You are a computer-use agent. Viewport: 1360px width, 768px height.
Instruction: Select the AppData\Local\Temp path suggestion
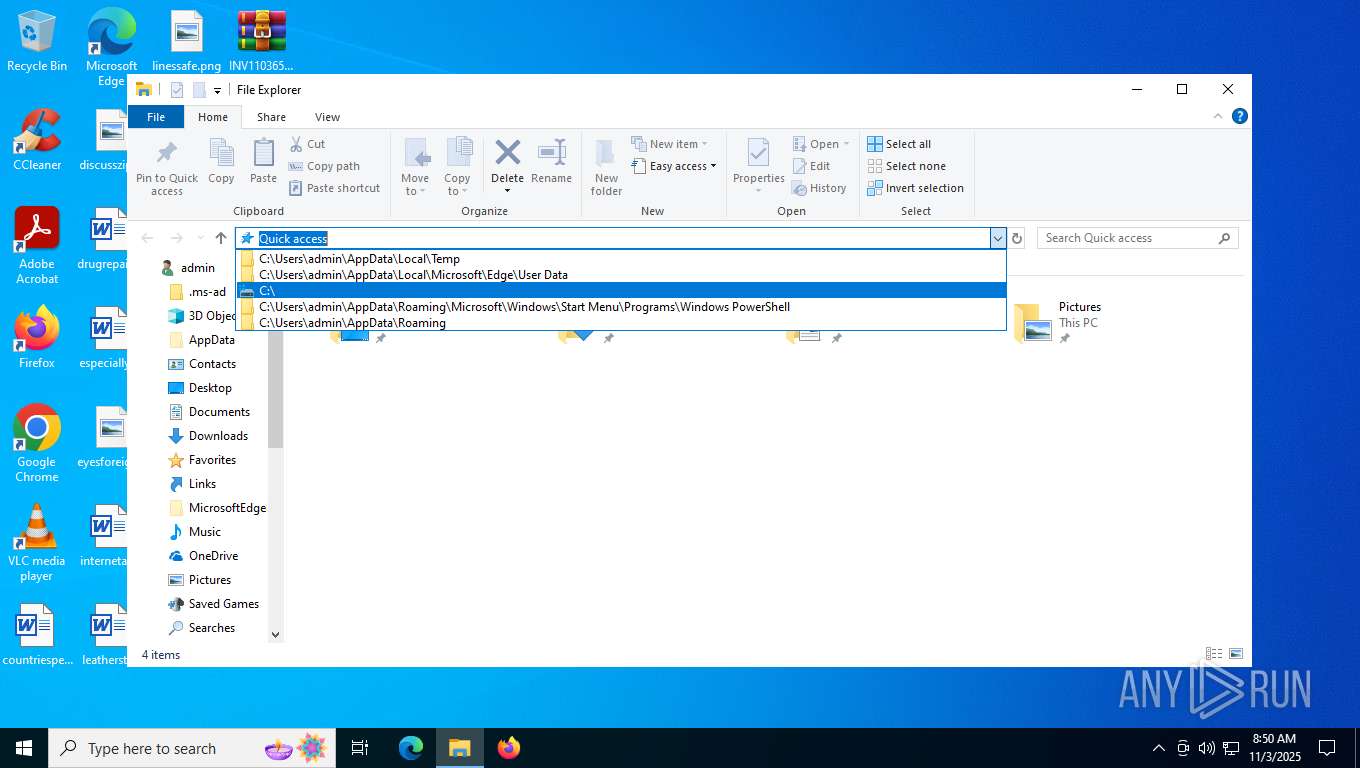pyautogui.click(x=621, y=258)
